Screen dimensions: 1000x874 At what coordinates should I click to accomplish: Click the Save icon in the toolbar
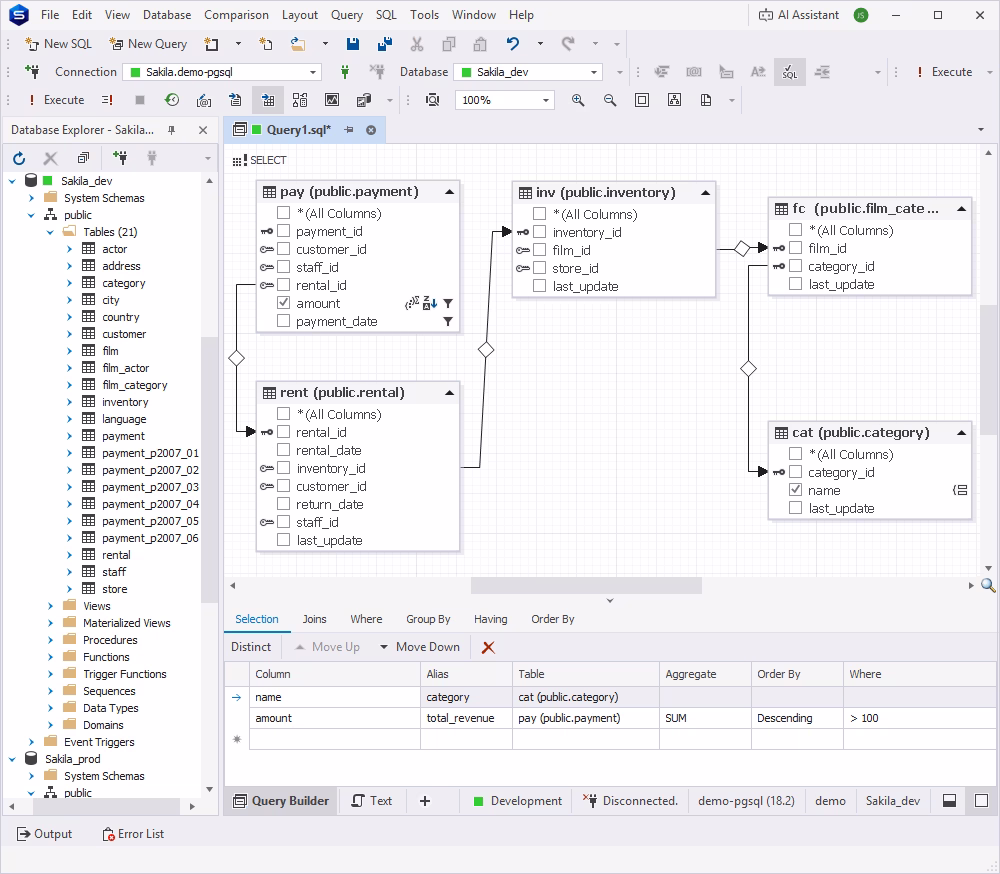(x=353, y=44)
